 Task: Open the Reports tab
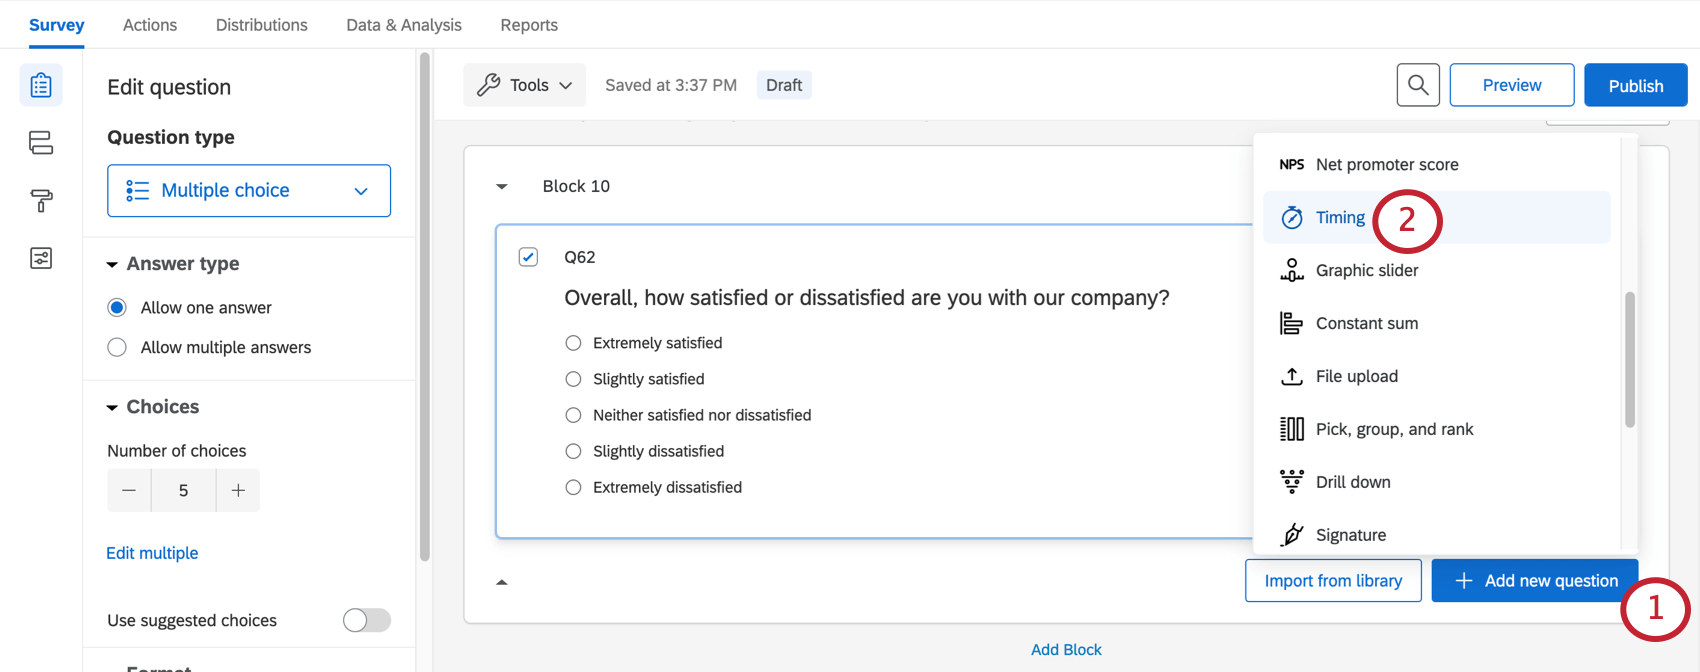(529, 24)
